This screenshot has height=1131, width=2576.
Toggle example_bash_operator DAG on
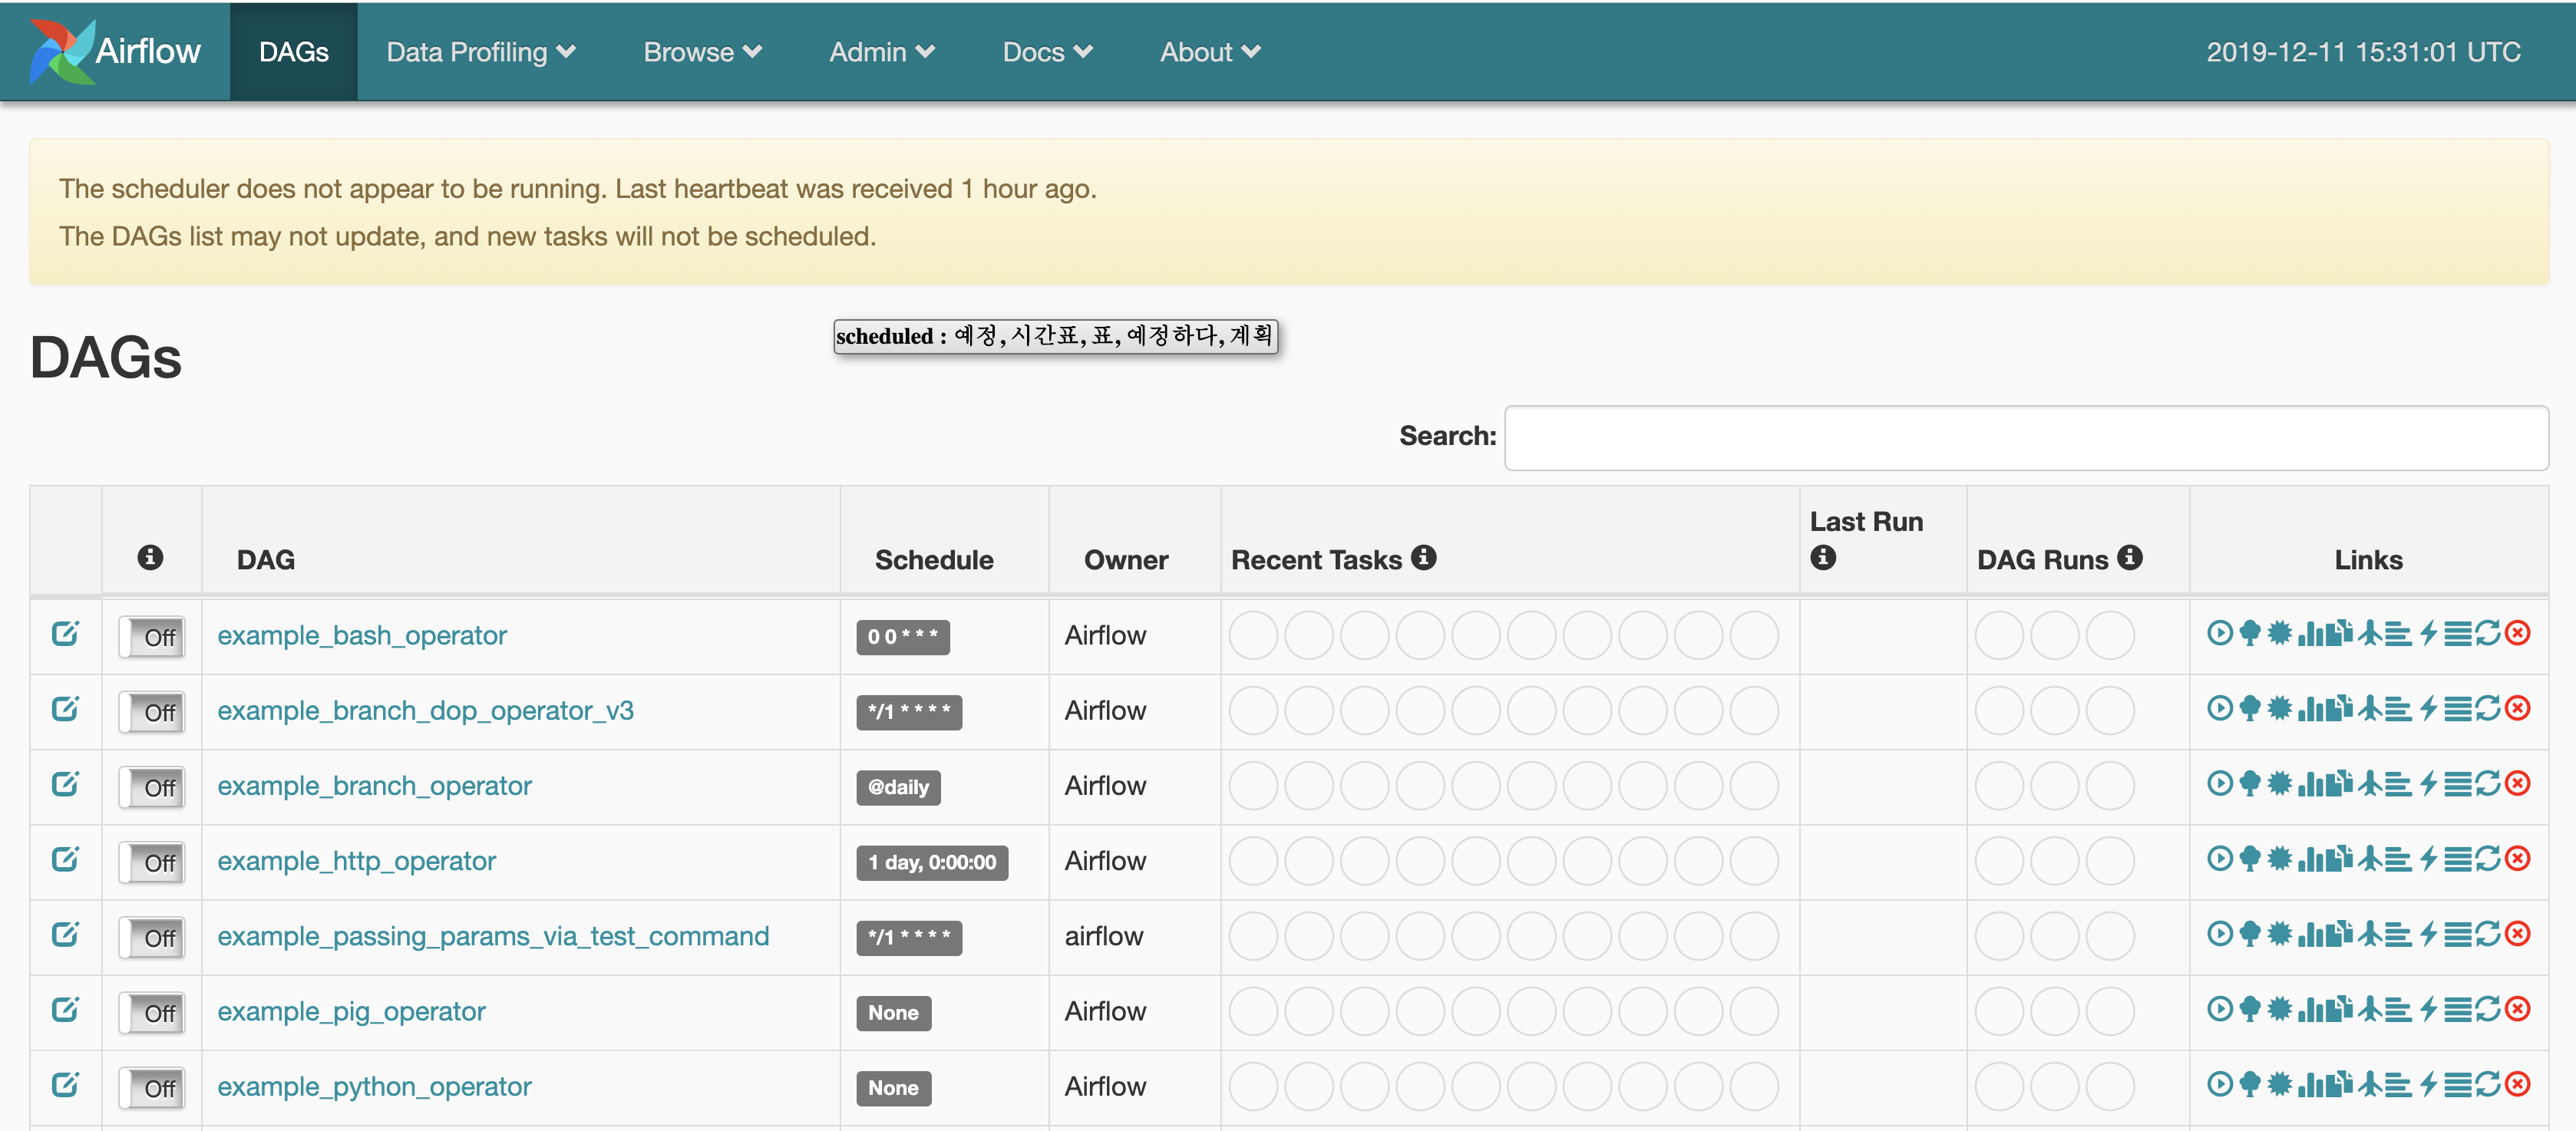[151, 637]
